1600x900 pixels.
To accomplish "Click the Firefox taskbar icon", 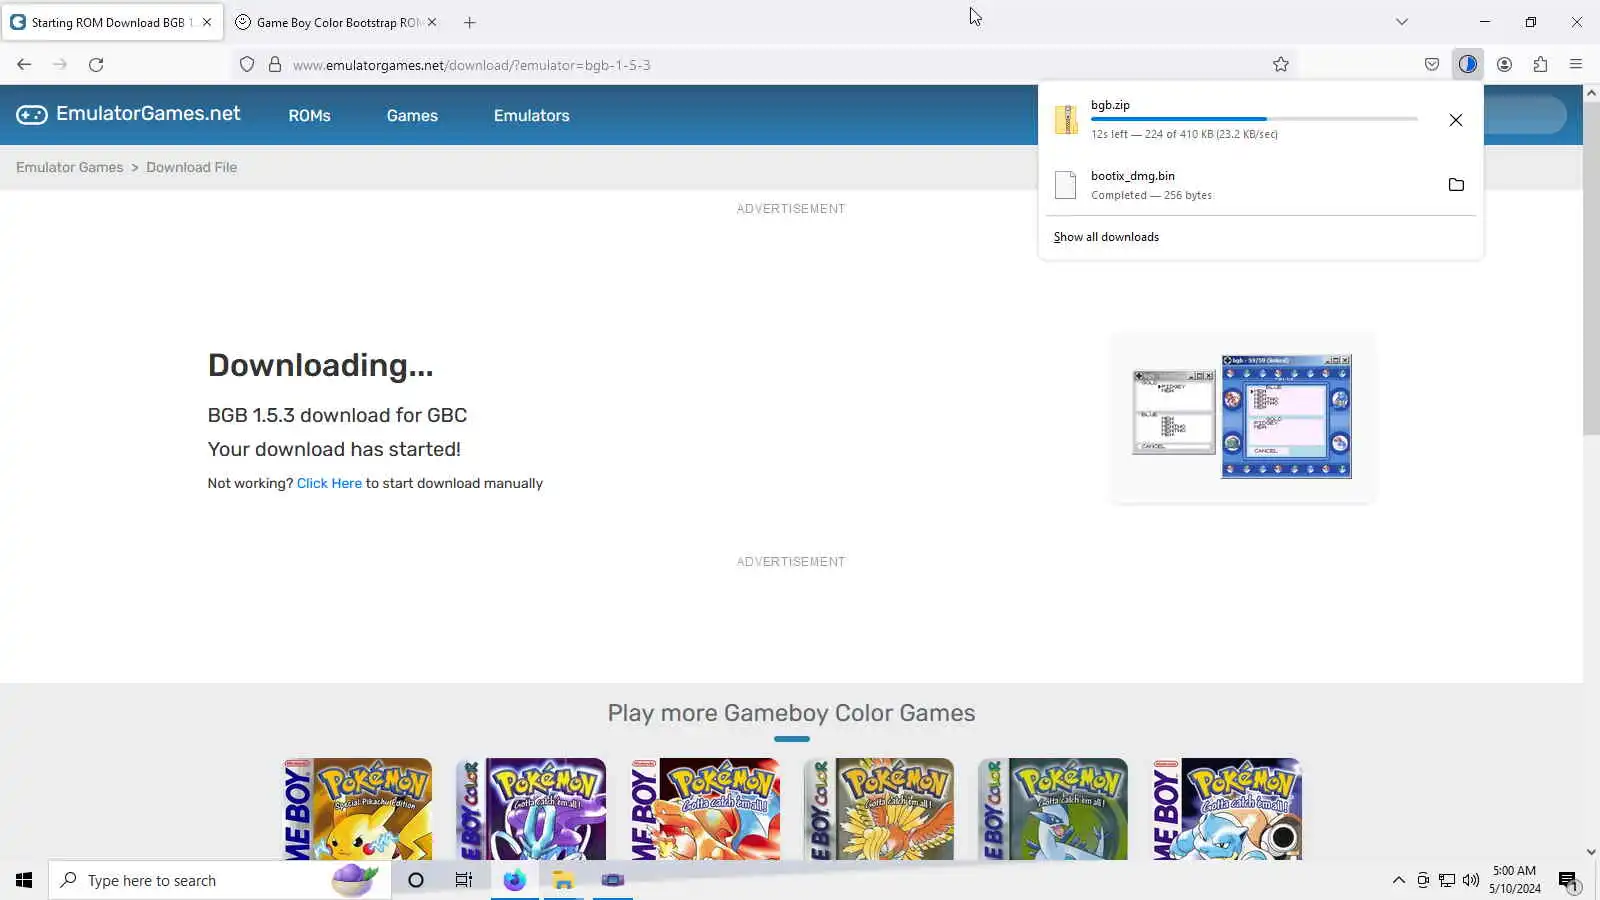I will coord(514,880).
